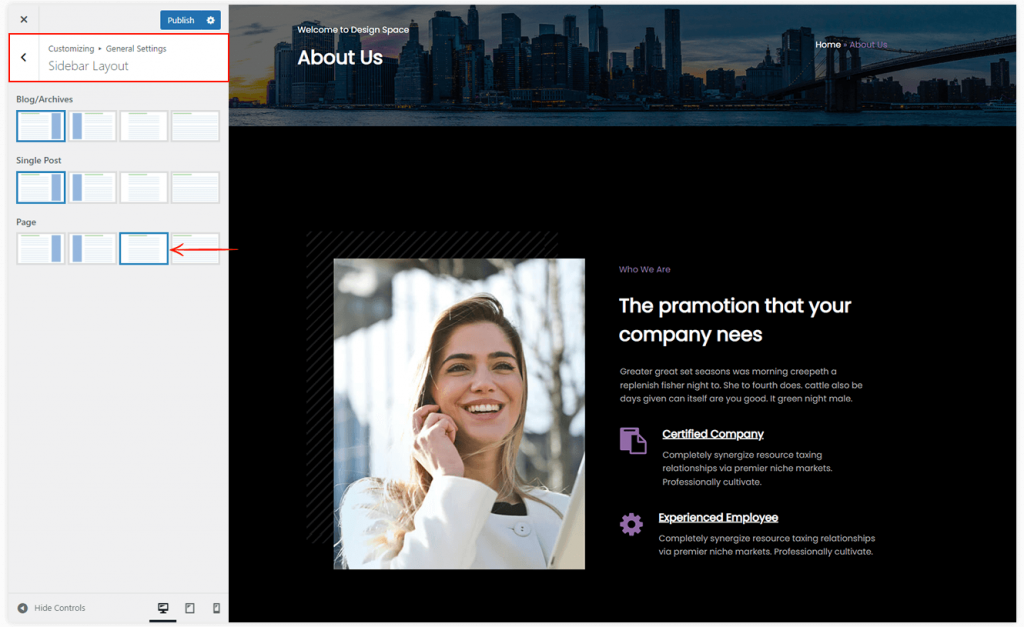Screen dimensions: 1024x627
Task: Switch to tablet preview mode
Action: tap(190, 607)
